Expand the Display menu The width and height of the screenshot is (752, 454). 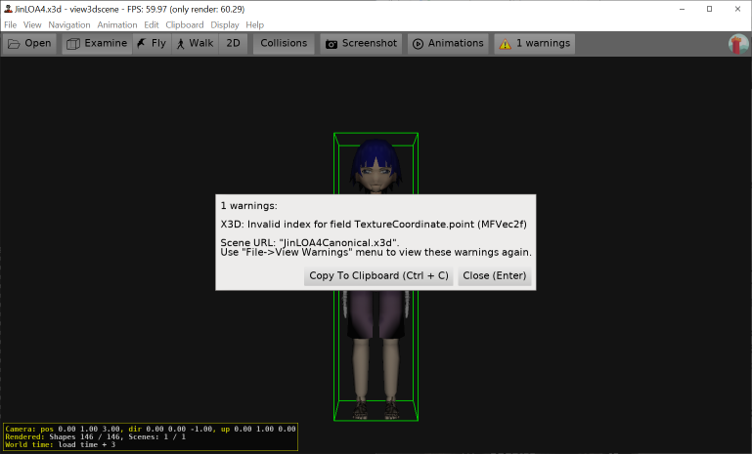click(x=224, y=24)
